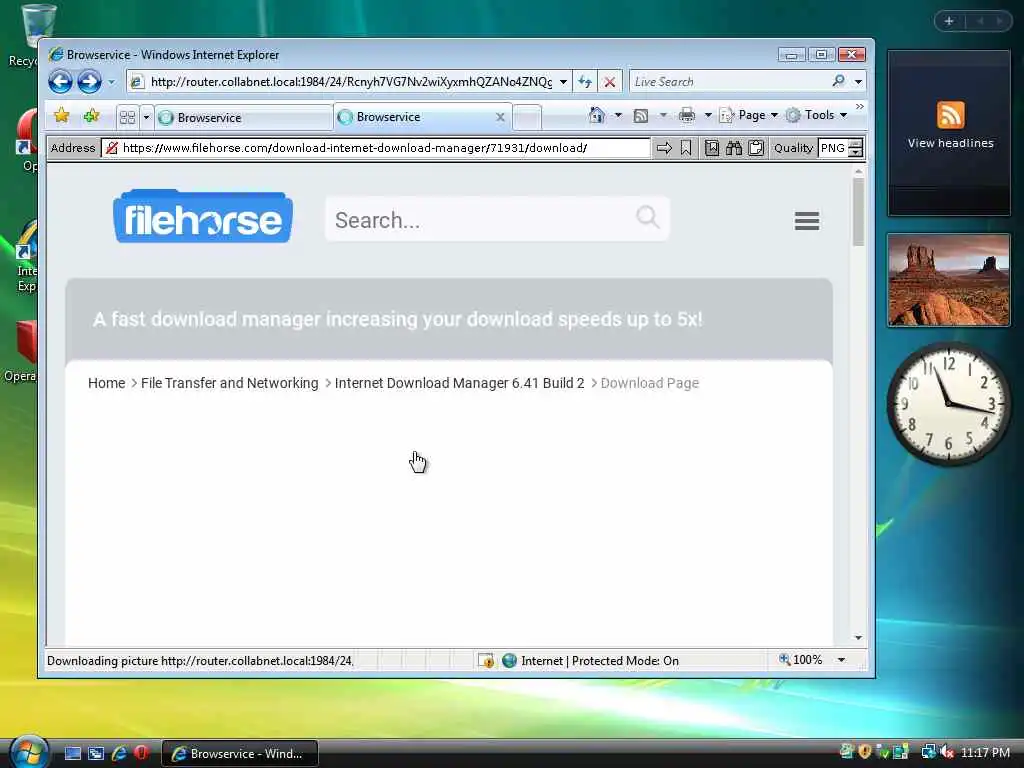This screenshot has height=768, width=1024.
Task: Click the RSS Feeds toolbar icon
Action: (x=641, y=116)
